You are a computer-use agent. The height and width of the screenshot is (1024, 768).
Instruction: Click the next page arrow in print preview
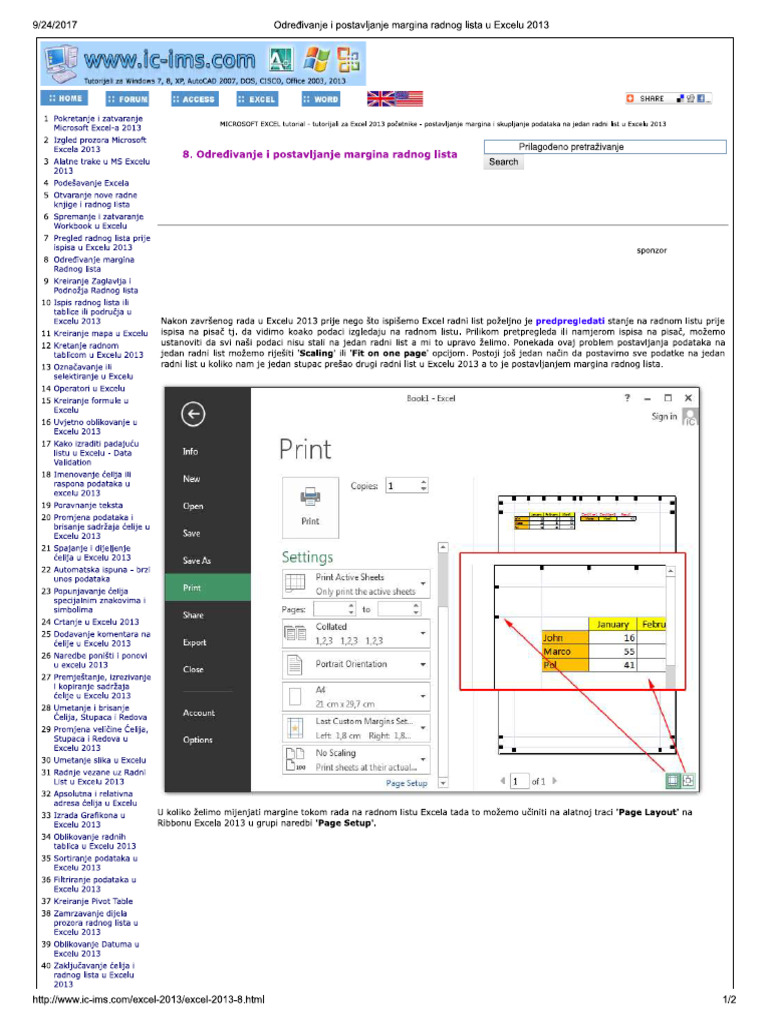pyautogui.click(x=554, y=781)
